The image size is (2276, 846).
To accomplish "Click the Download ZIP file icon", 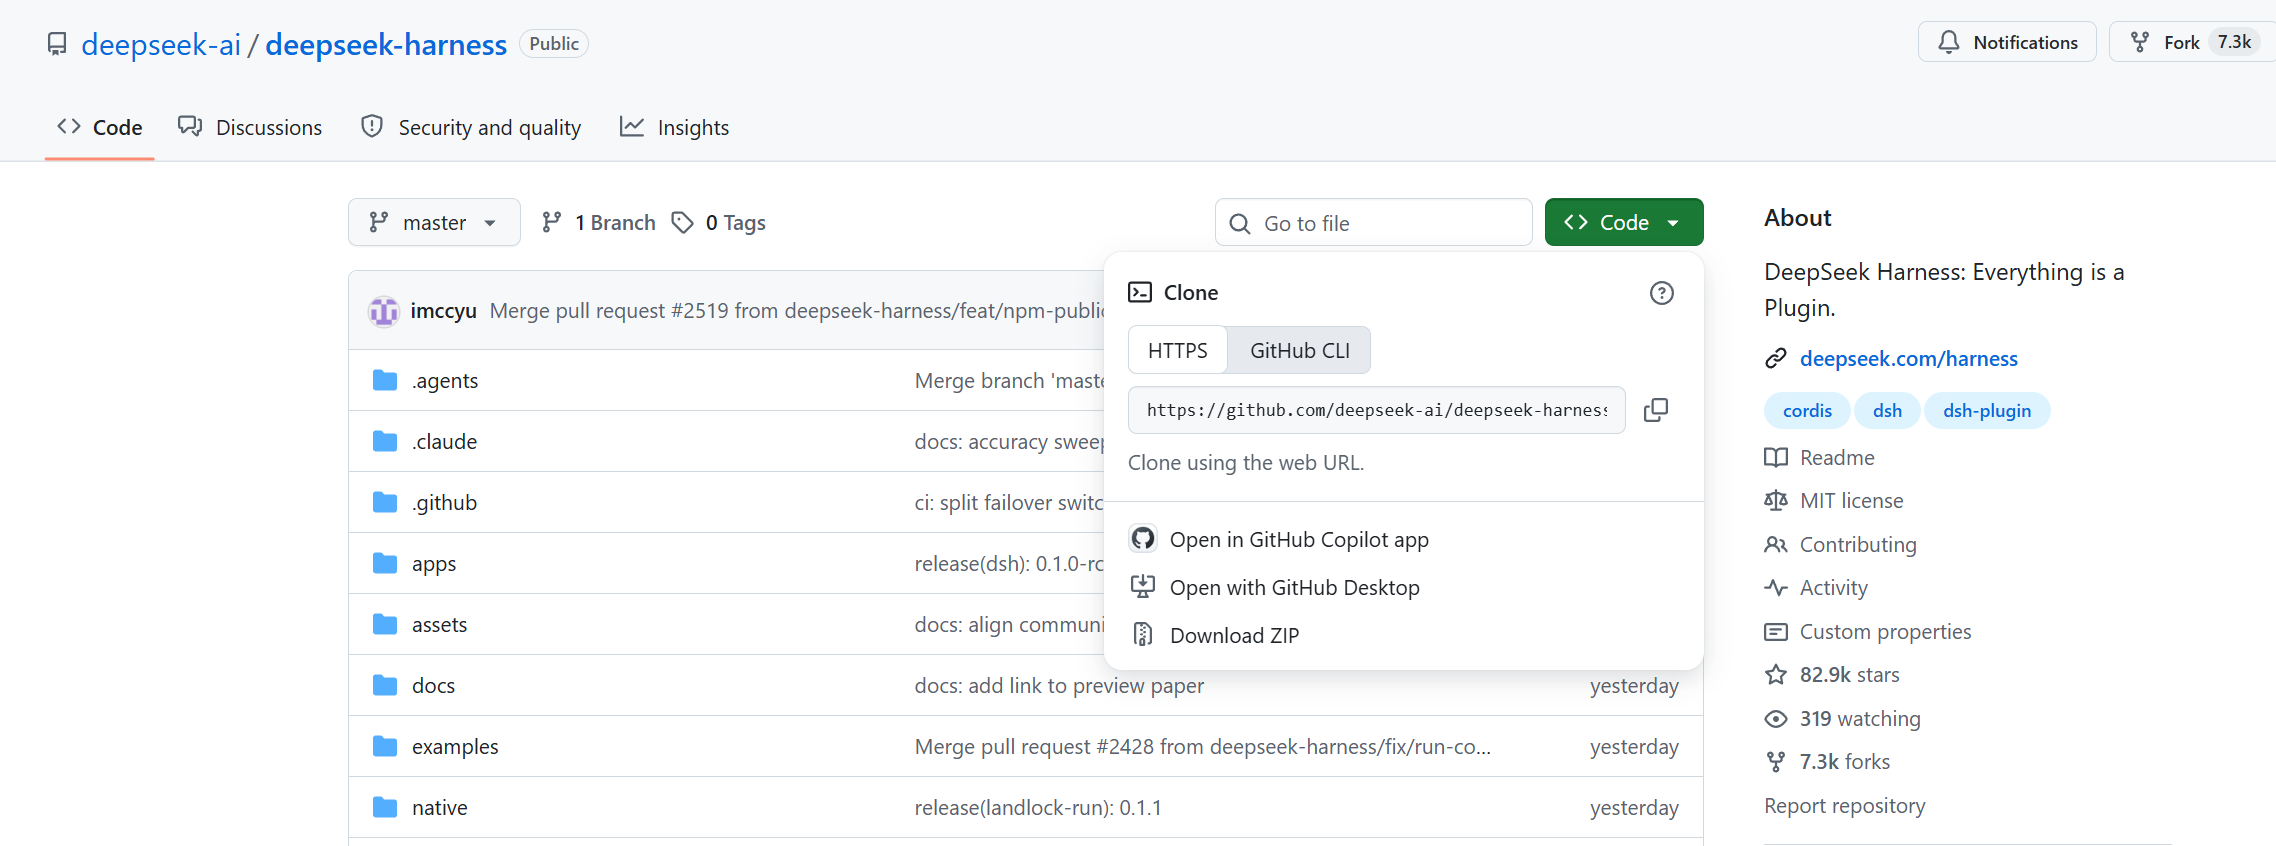I will tap(1143, 635).
